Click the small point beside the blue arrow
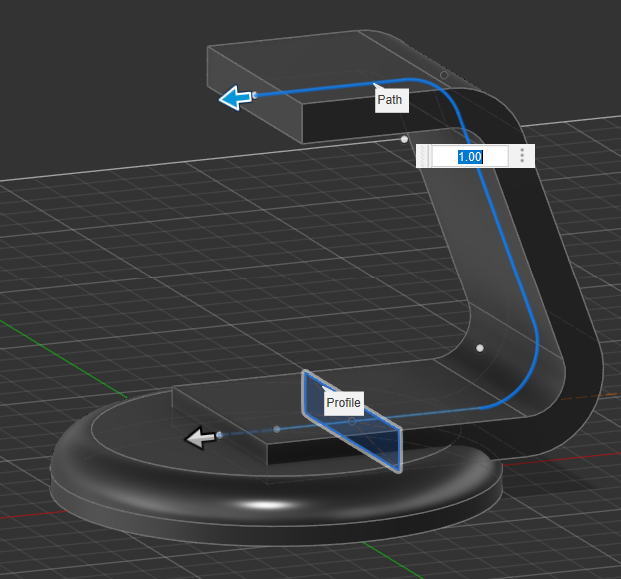 click(255, 95)
